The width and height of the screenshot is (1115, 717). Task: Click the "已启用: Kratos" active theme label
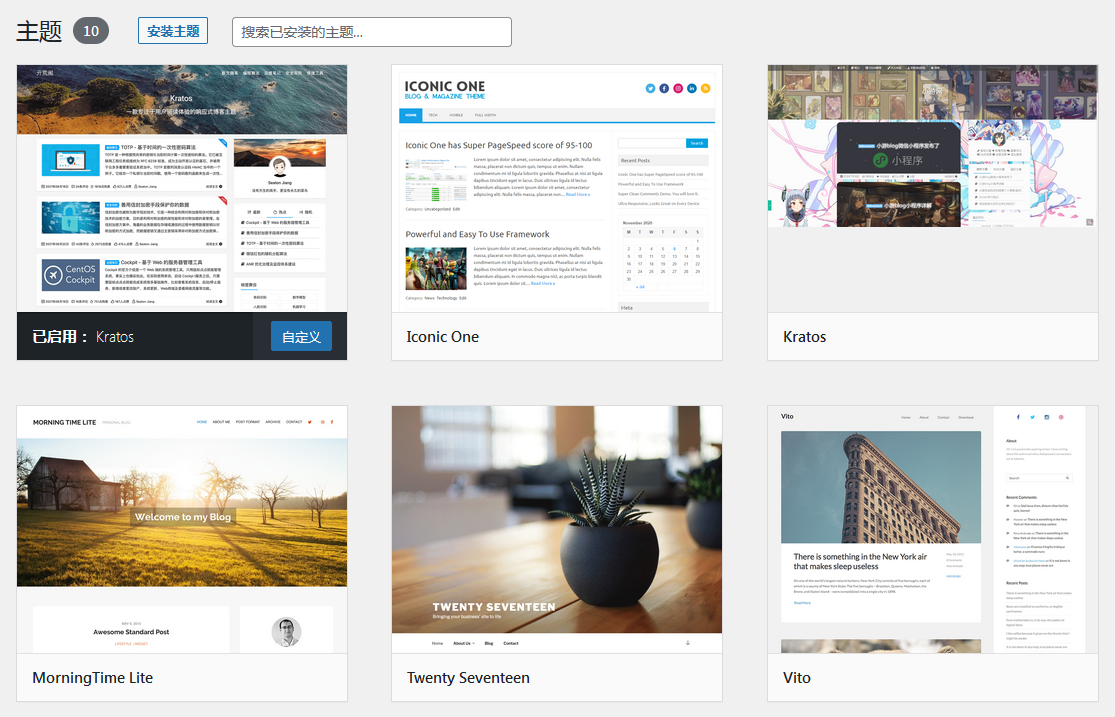point(82,337)
